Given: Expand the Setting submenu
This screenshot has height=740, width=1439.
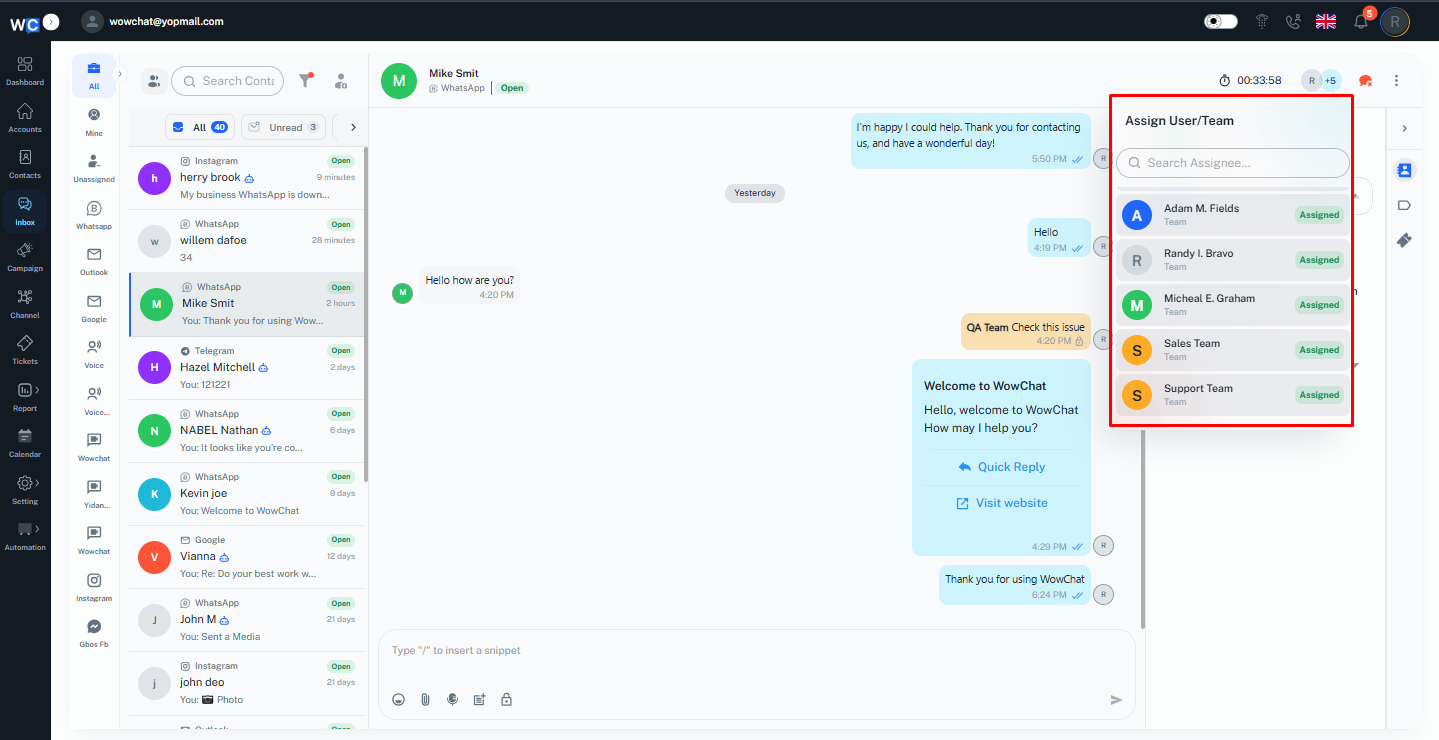Looking at the screenshot, I should pyautogui.click(x=37, y=481).
